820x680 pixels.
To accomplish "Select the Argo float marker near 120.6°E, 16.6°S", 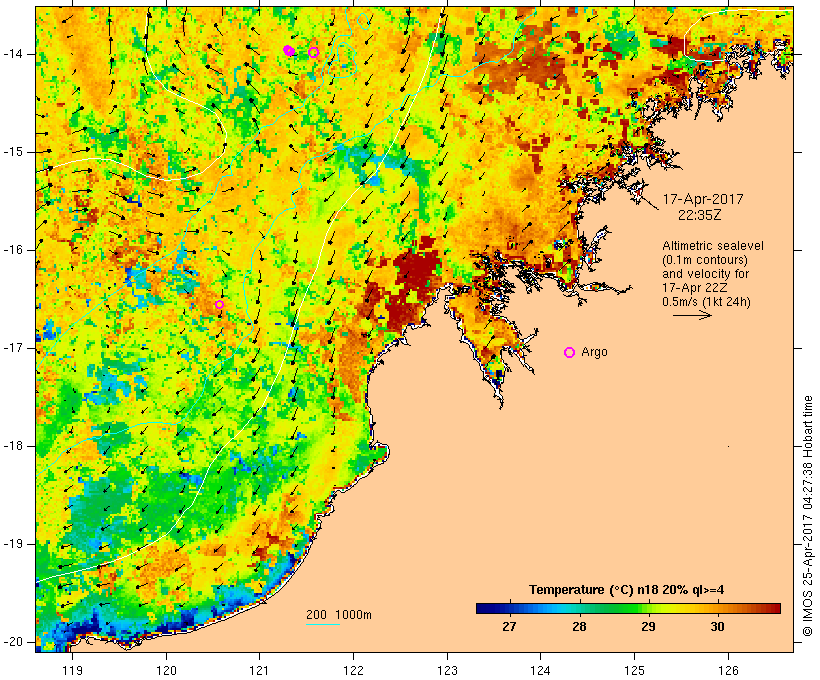I will tap(220, 304).
